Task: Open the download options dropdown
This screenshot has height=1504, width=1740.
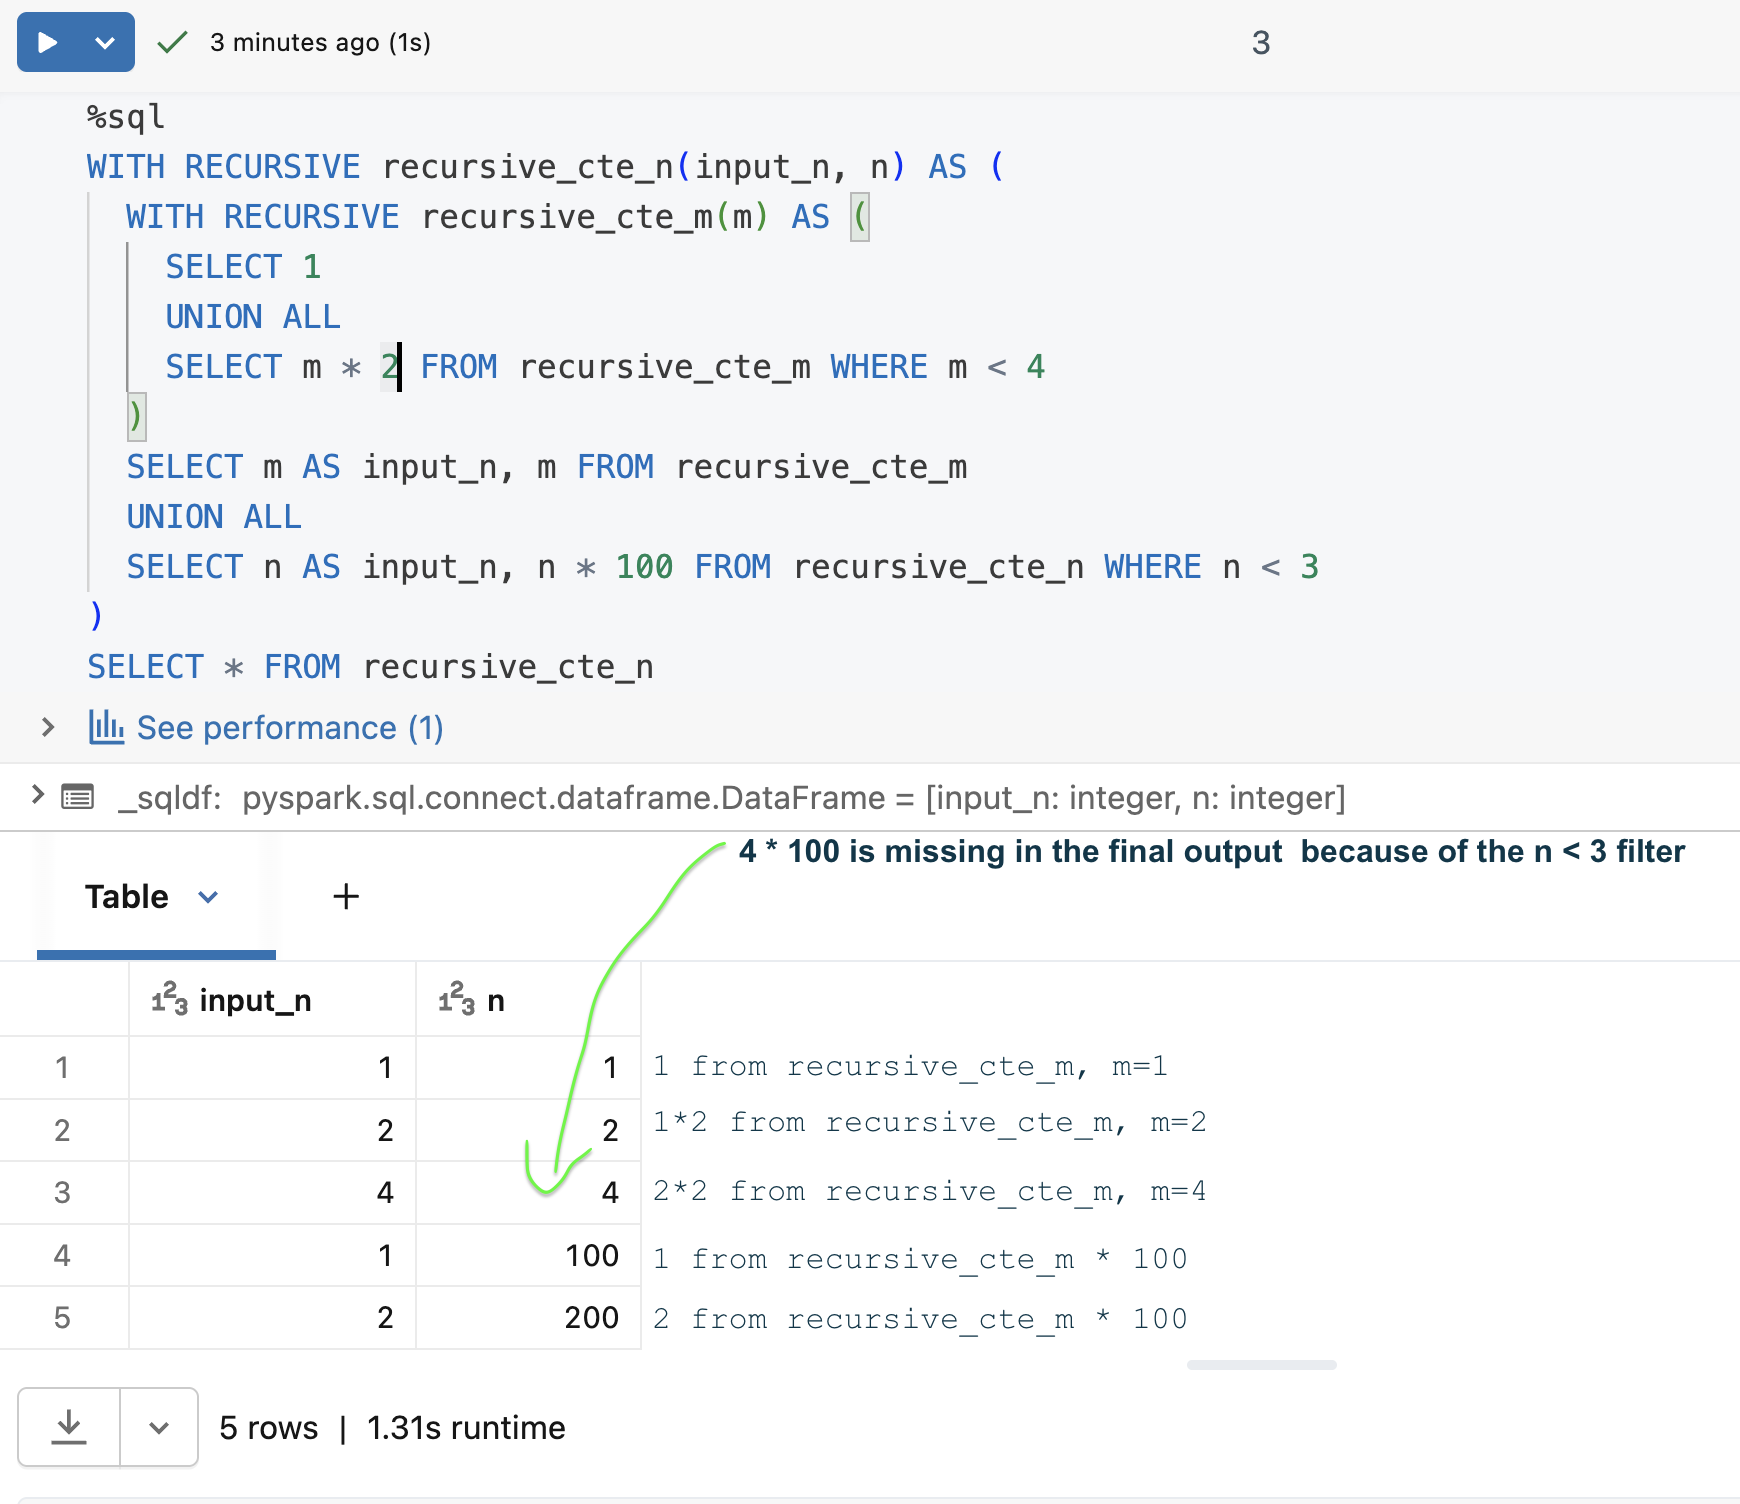Action: tap(159, 1427)
